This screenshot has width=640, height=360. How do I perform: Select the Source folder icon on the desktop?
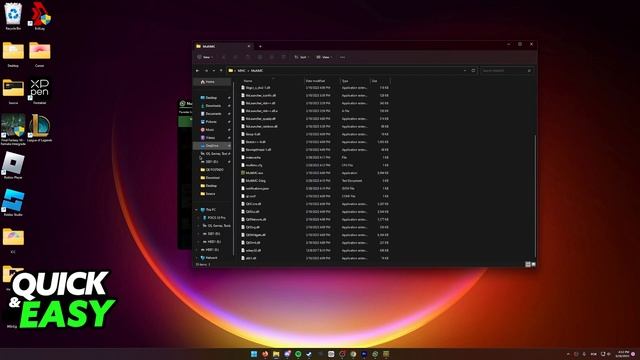tap(13, 91)
